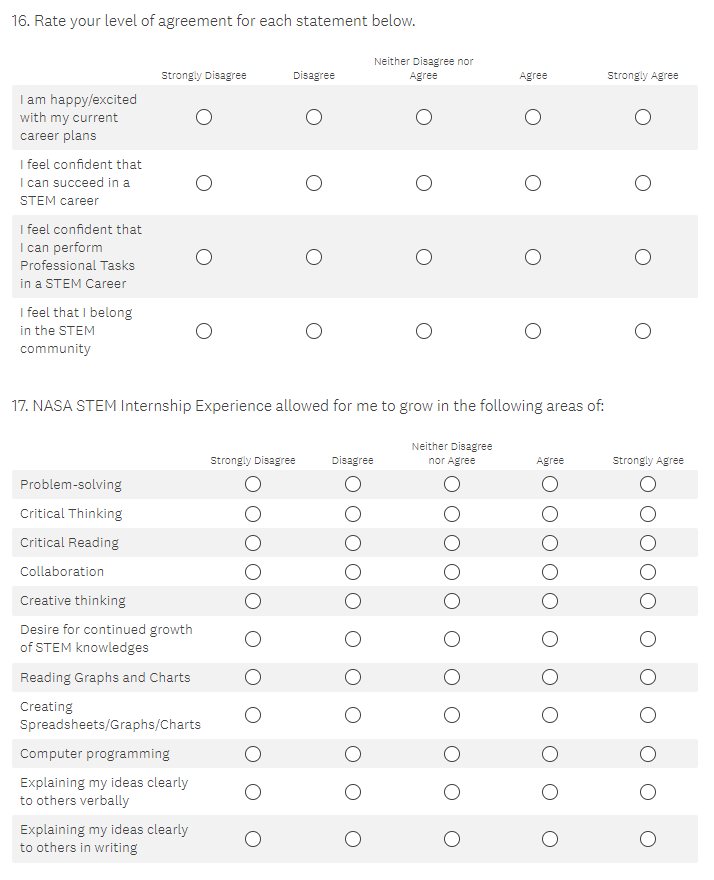Select Agree for Reading Graphs and Charts
The height and width of the screenshot is (880, 714).
pos(550,678)
